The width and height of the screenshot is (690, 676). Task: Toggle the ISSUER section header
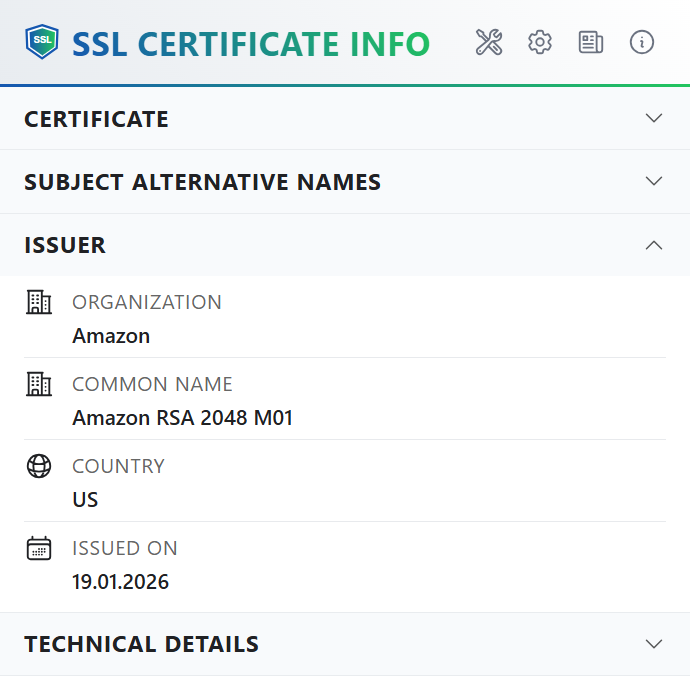345,245
